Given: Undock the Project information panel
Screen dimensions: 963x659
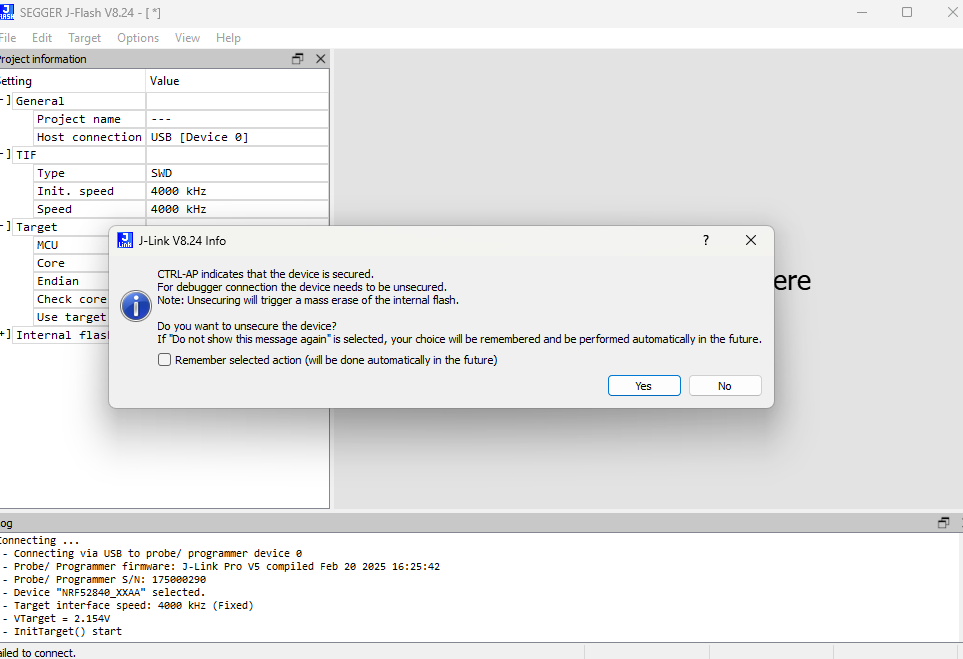Looking at the screenshot, I should 298,59.
